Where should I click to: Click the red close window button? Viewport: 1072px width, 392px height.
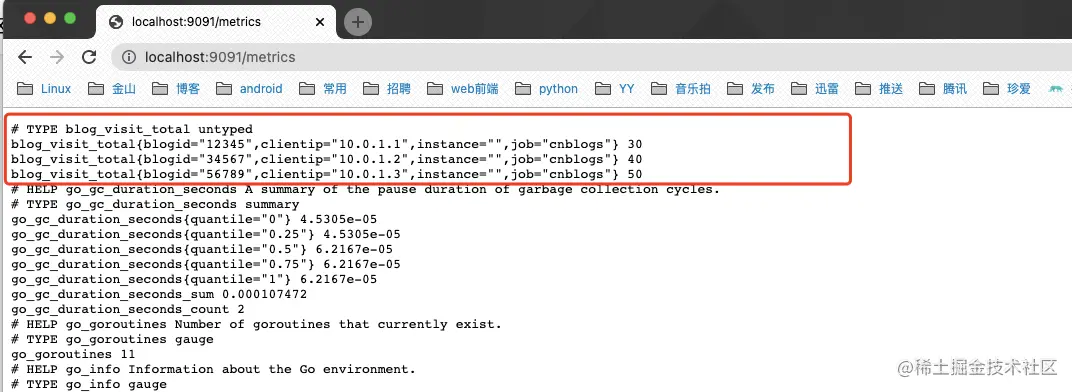point(30,18)
